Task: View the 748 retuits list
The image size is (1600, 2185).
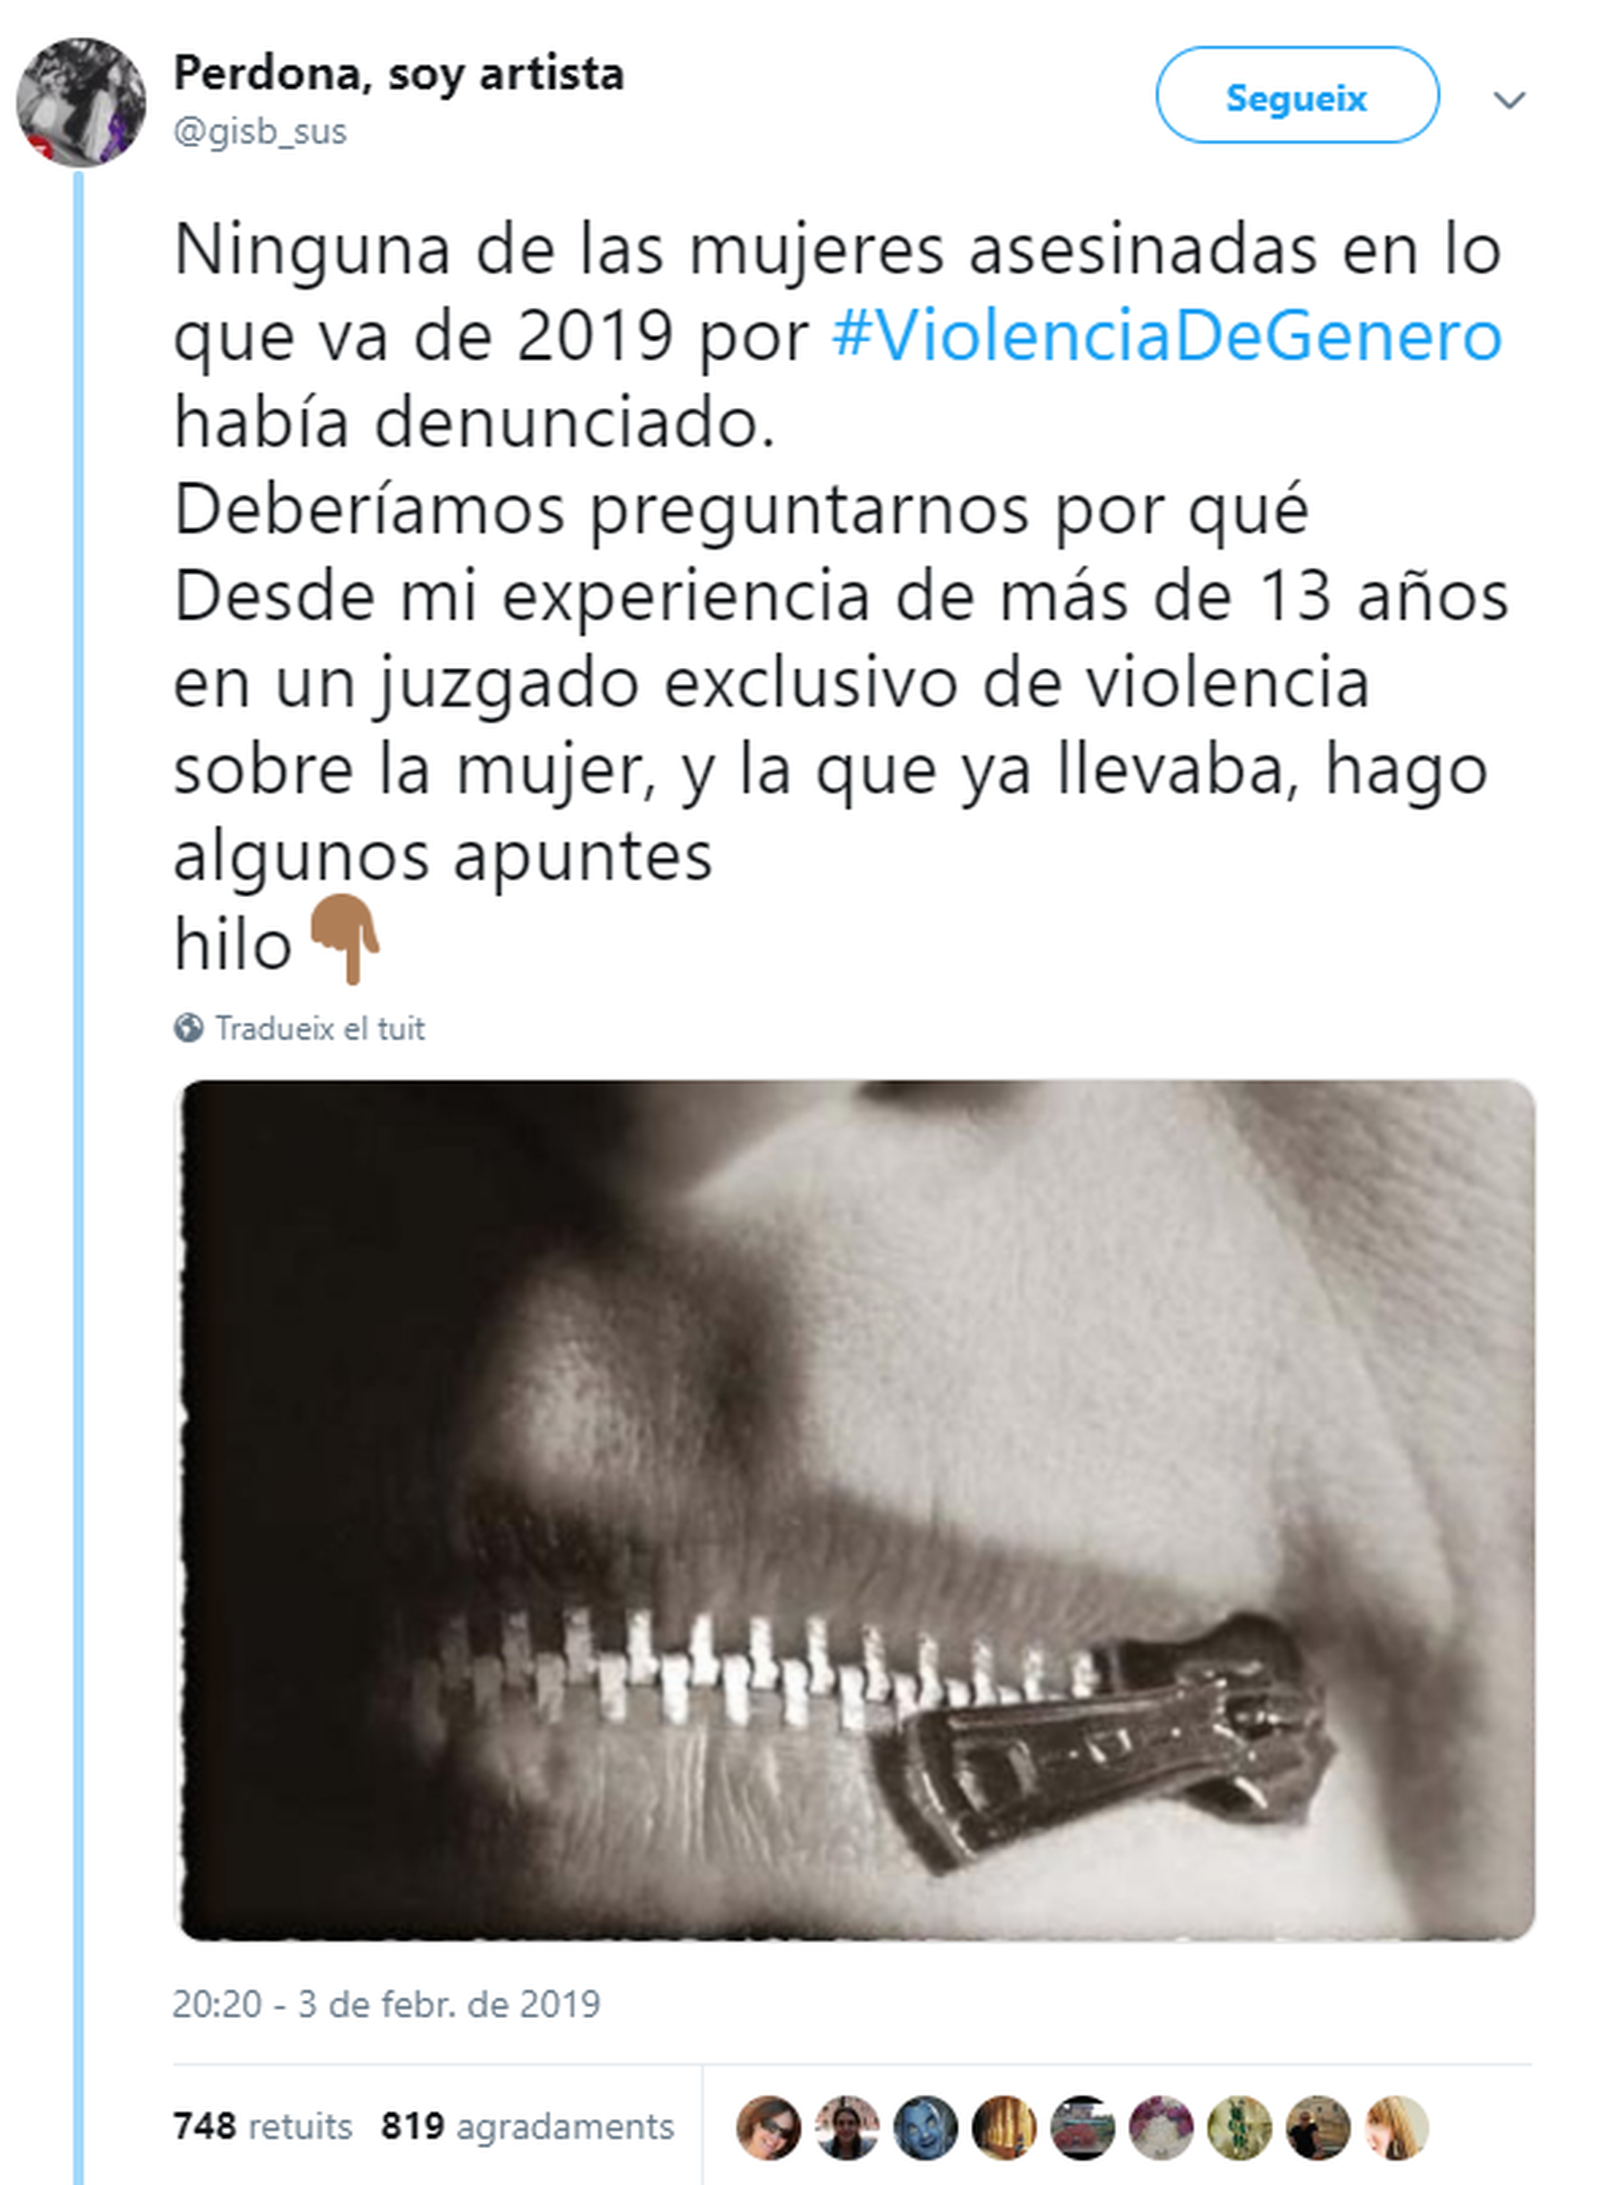Action: click(x=263, y=2125)
